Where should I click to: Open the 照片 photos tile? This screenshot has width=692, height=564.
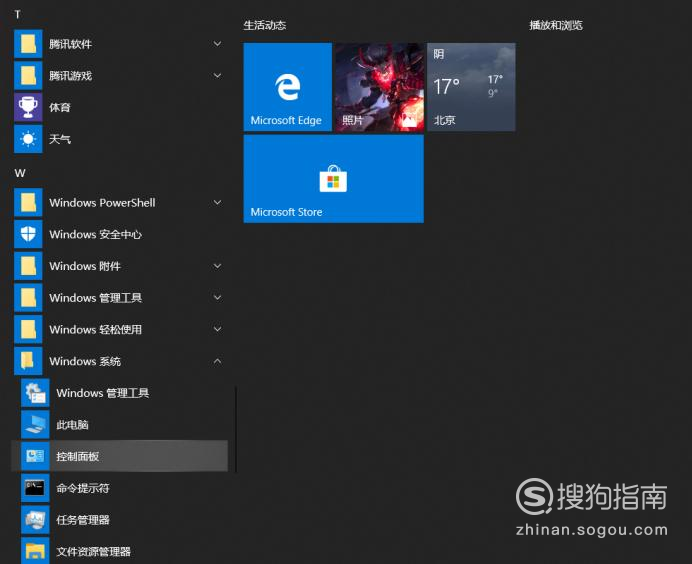(380, 87)
